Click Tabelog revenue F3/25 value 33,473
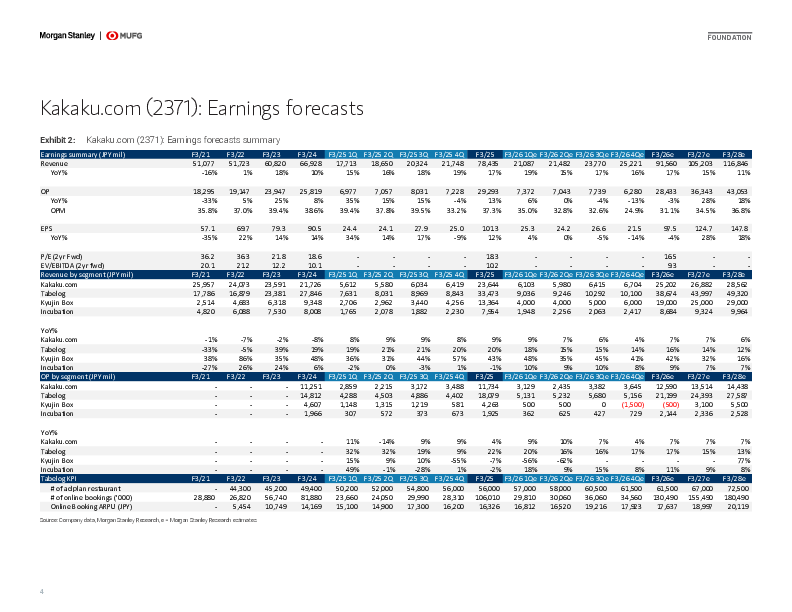Viewport: 792px width, 612px height. point(487,294)
